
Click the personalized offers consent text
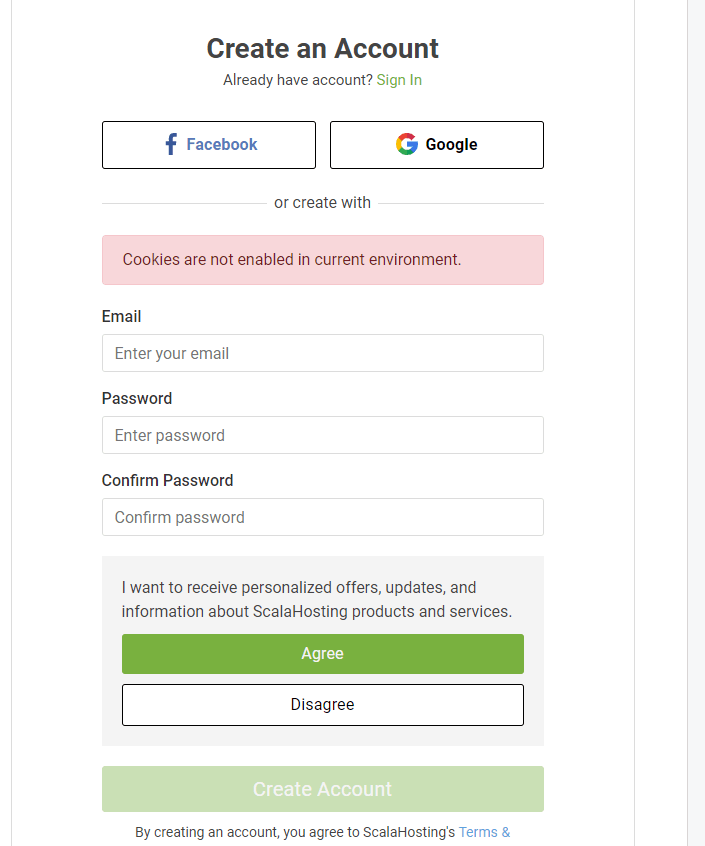316,599
